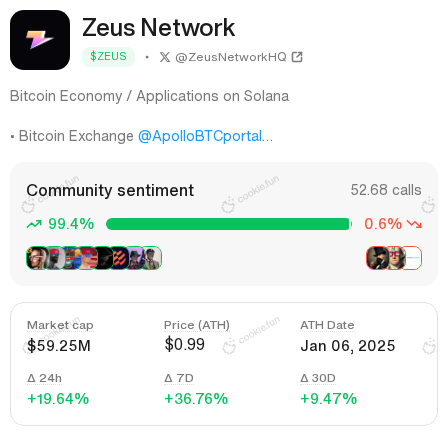Click the ATH Date label
This screenshot has height=436, width=448.
(x=327, y=325)
